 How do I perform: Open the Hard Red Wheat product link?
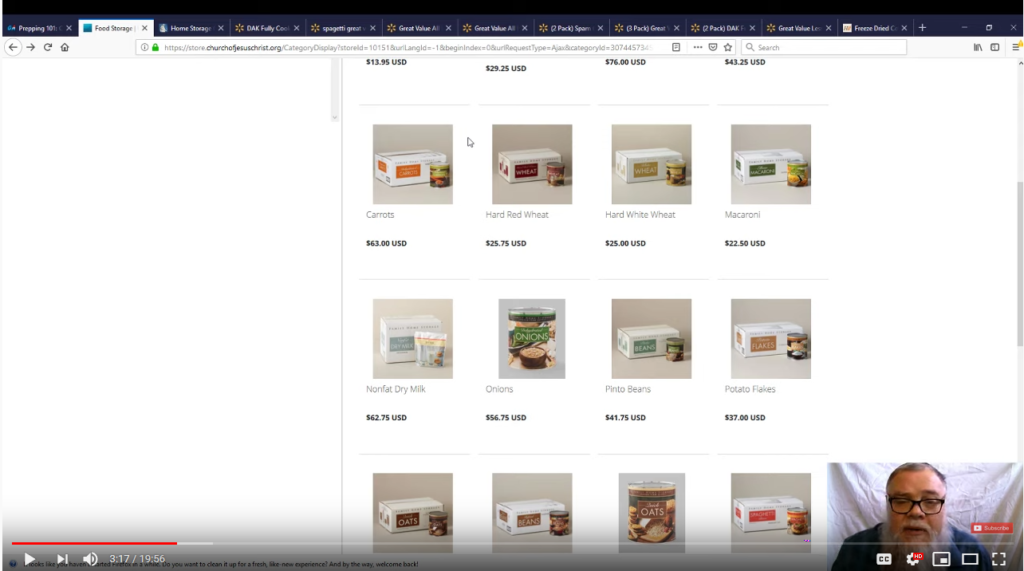(x=517, y=215)
